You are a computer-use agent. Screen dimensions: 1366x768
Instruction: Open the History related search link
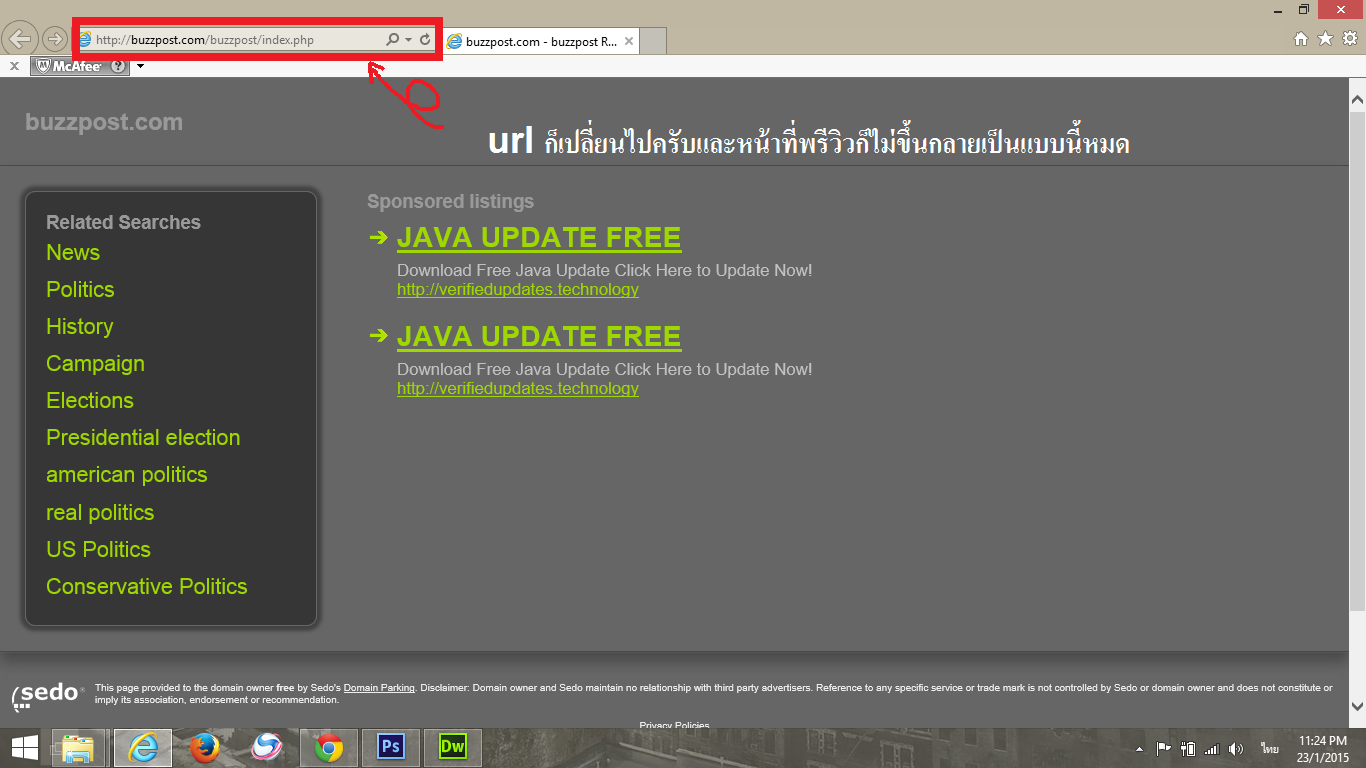tap(79, 327)
